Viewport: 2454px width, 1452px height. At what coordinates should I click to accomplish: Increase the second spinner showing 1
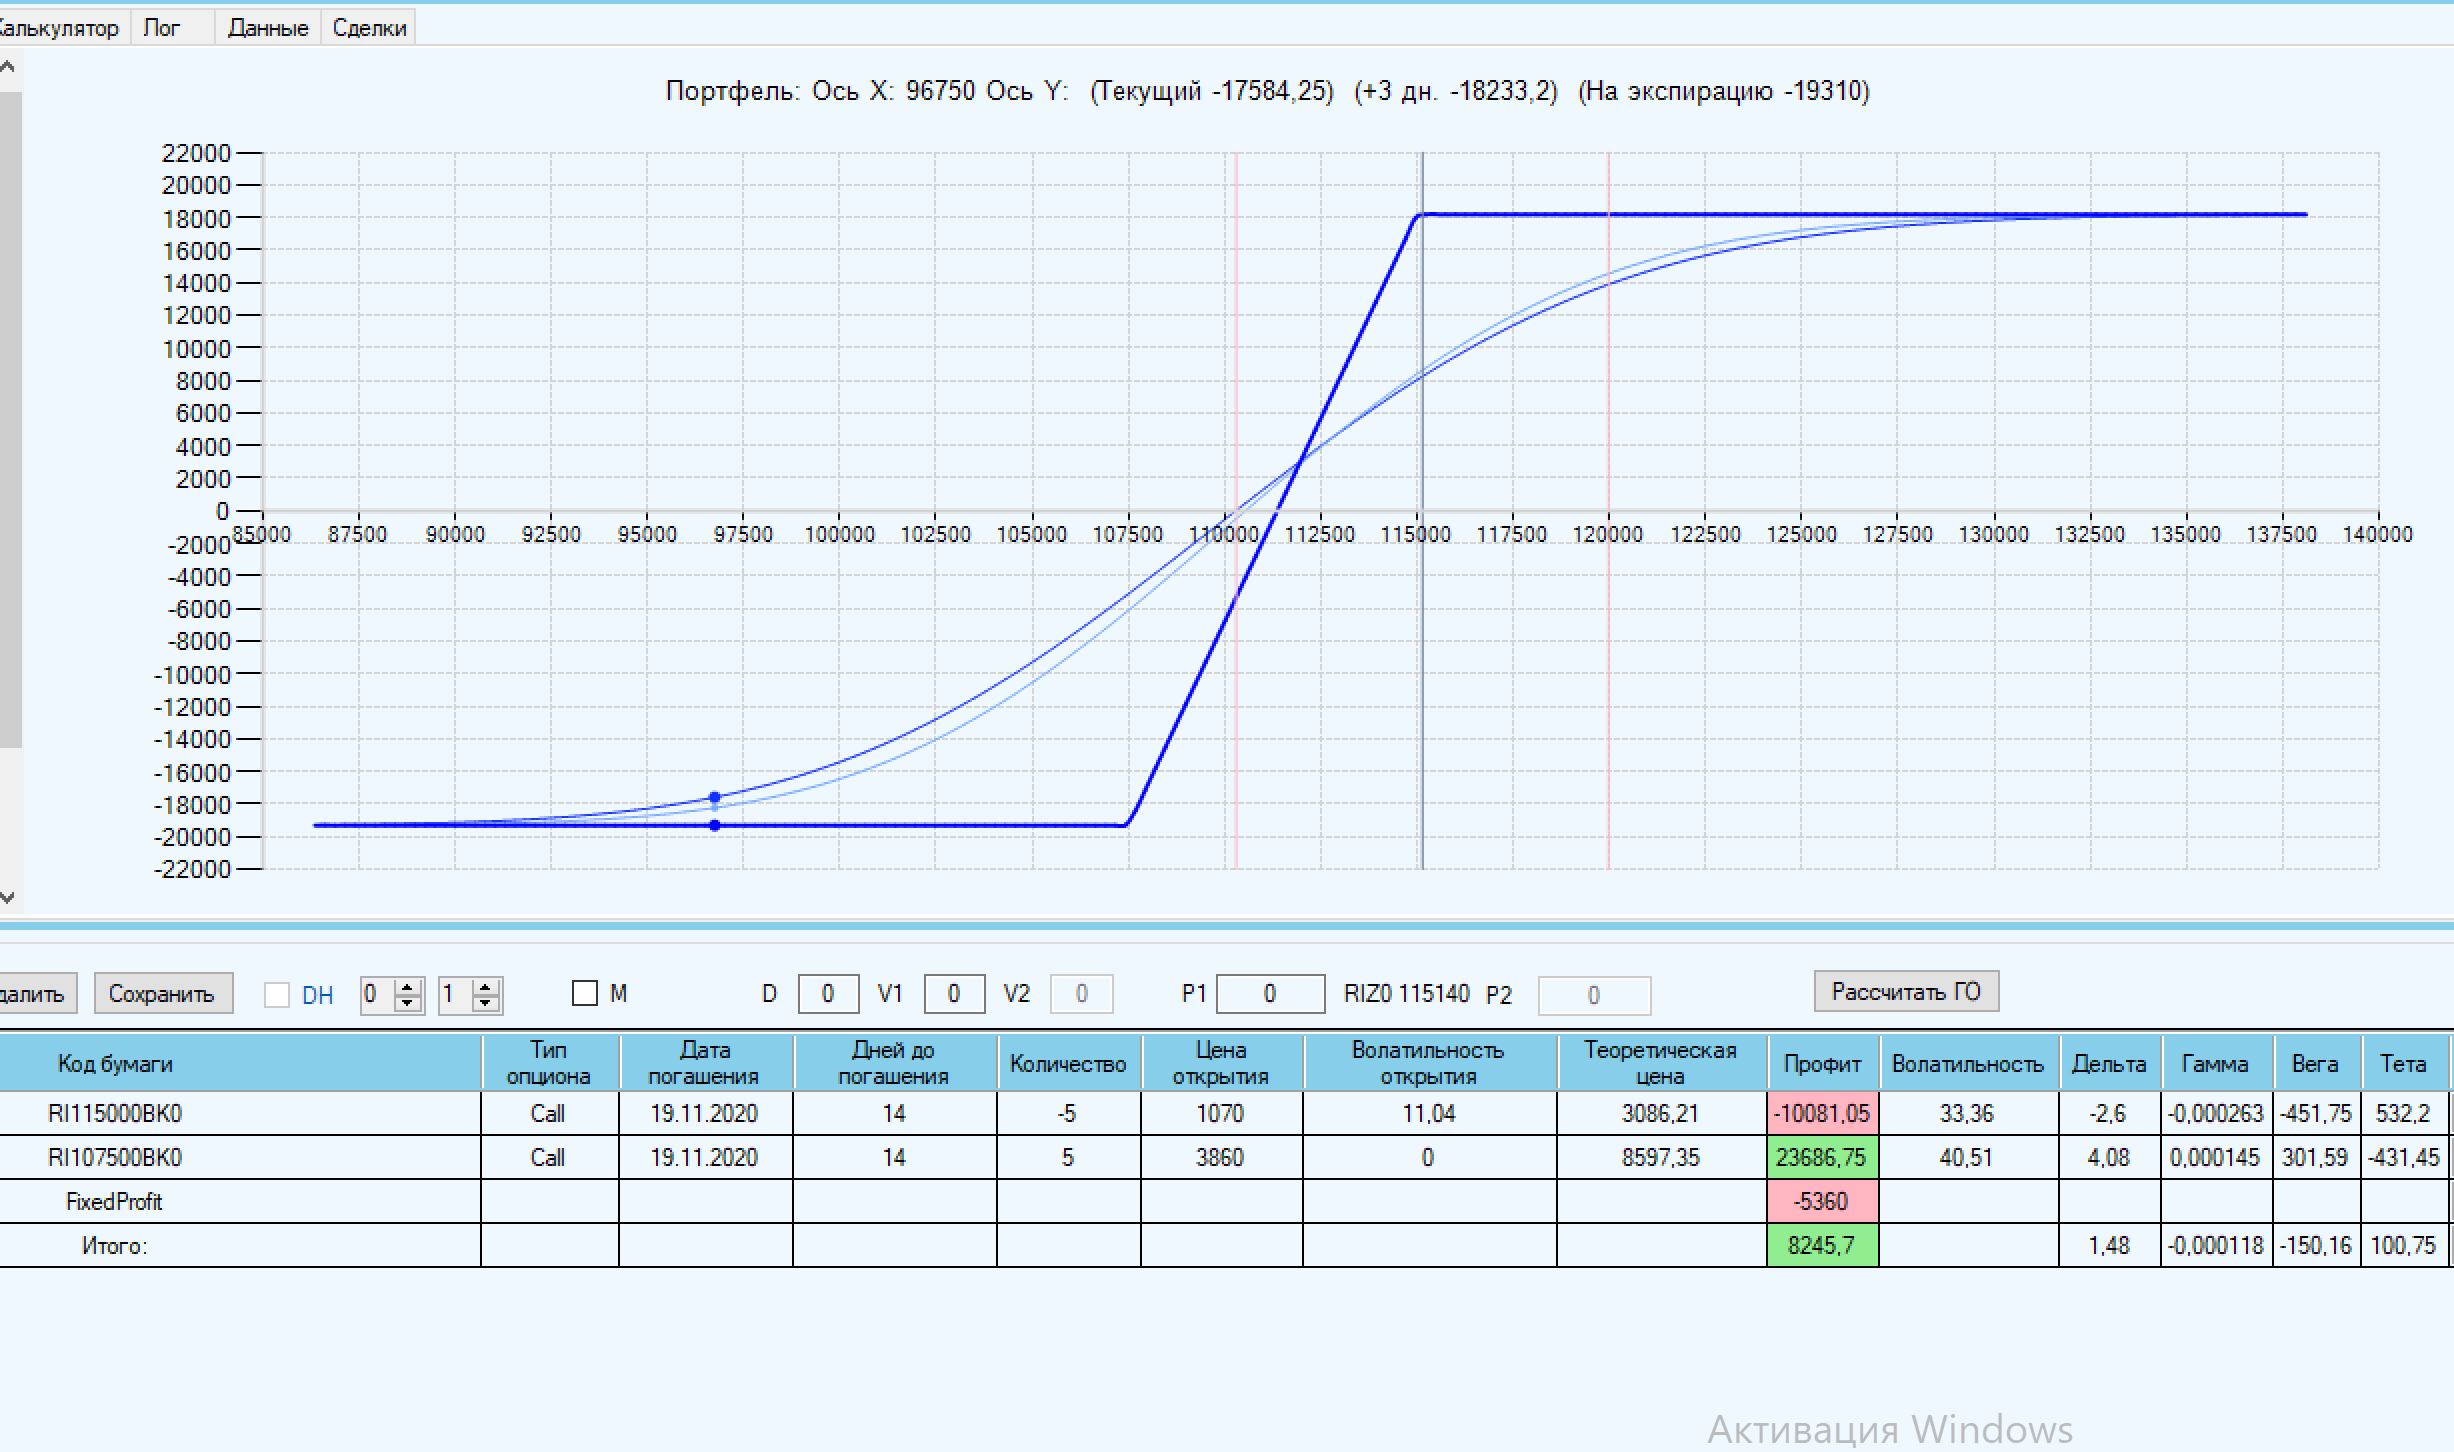click(486, 987)
